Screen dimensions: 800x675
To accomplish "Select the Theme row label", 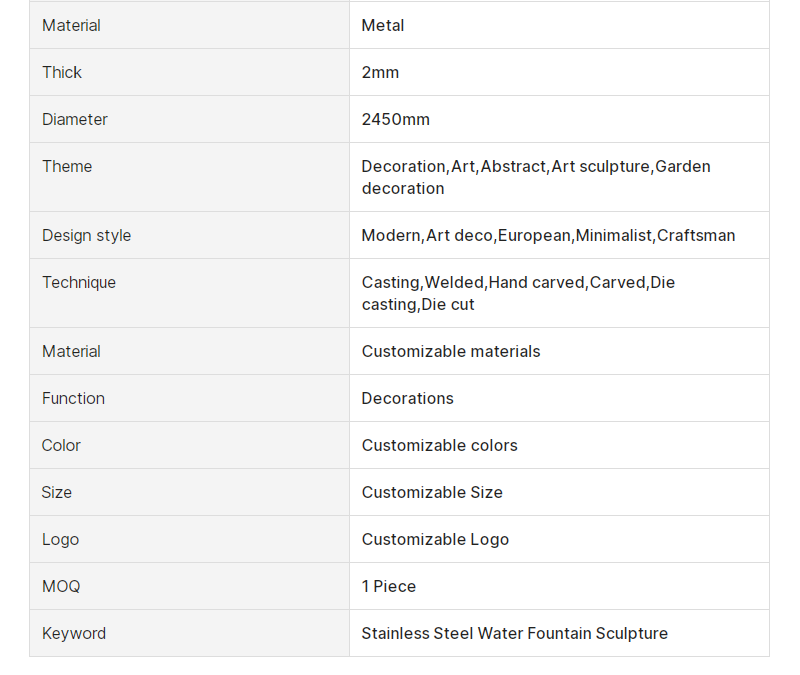I will 67,166.
